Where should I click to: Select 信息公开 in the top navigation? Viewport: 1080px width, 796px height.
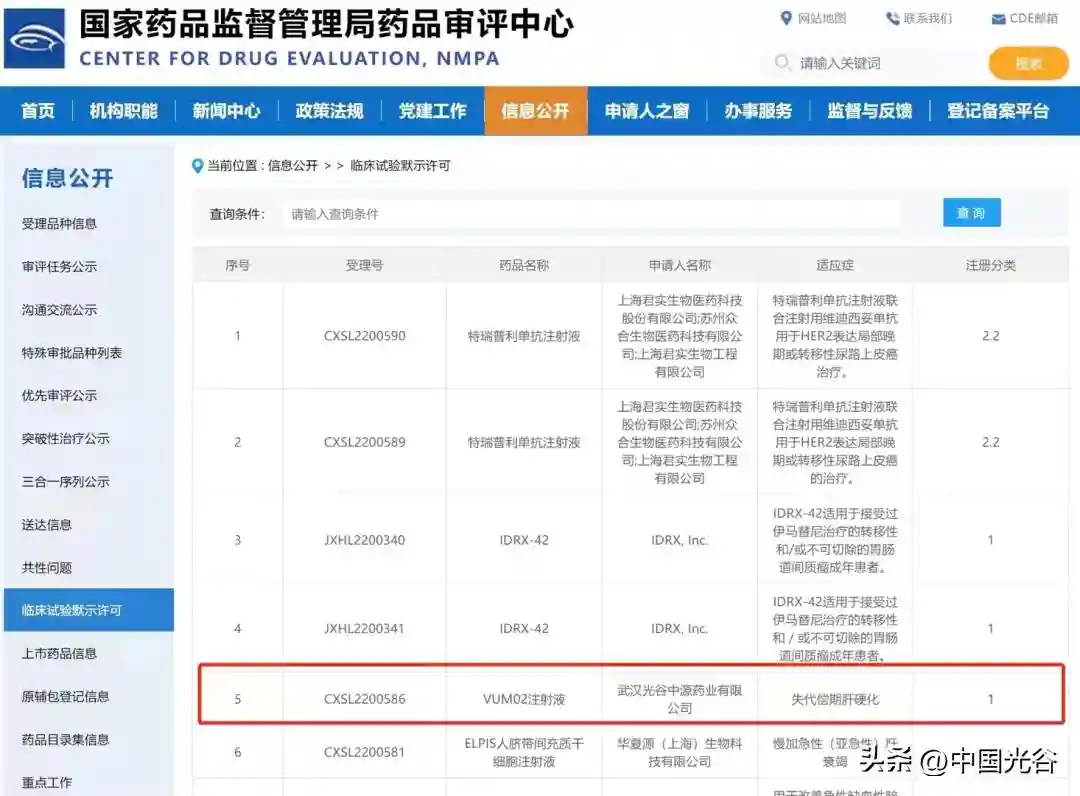[x=535, y=111]
